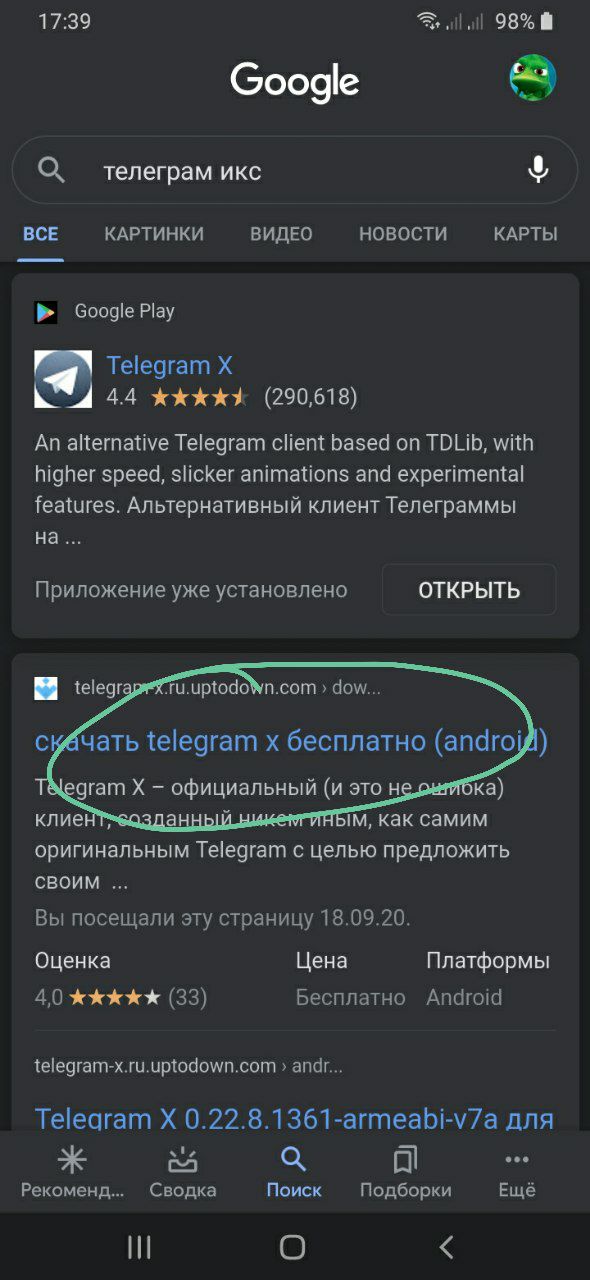Tap the ОТКРЫТЬ button

click(x=469, y=590)
